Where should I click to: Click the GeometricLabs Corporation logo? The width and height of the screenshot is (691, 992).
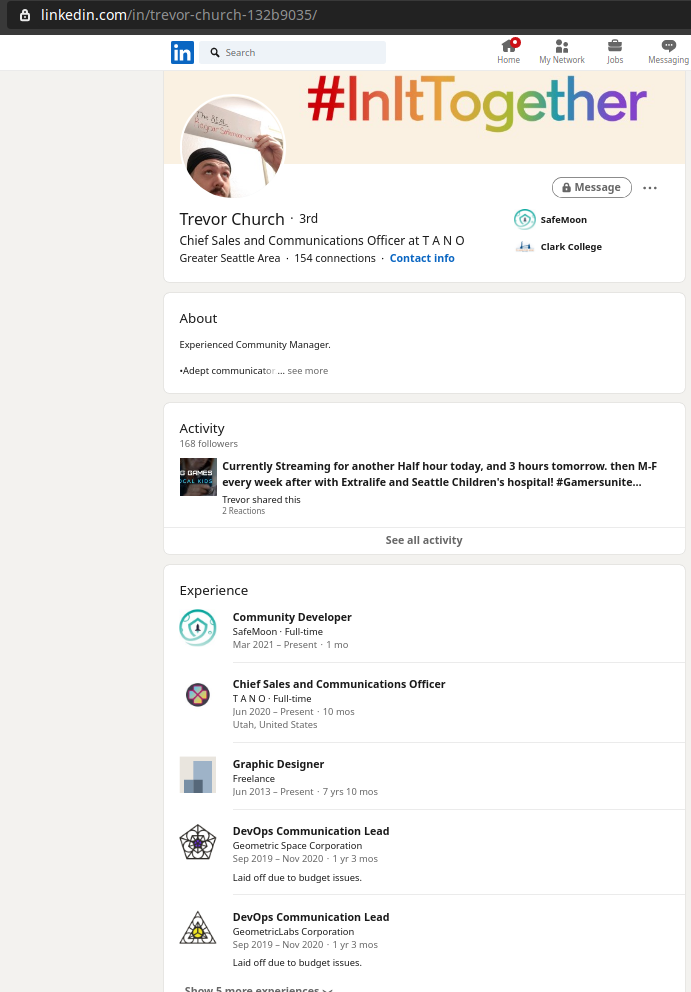[x=197, y=928]
